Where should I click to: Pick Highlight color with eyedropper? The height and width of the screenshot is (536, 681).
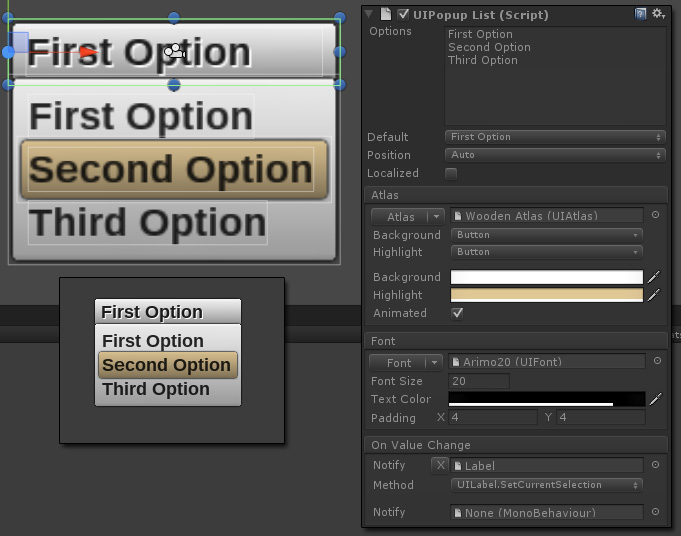654,295
